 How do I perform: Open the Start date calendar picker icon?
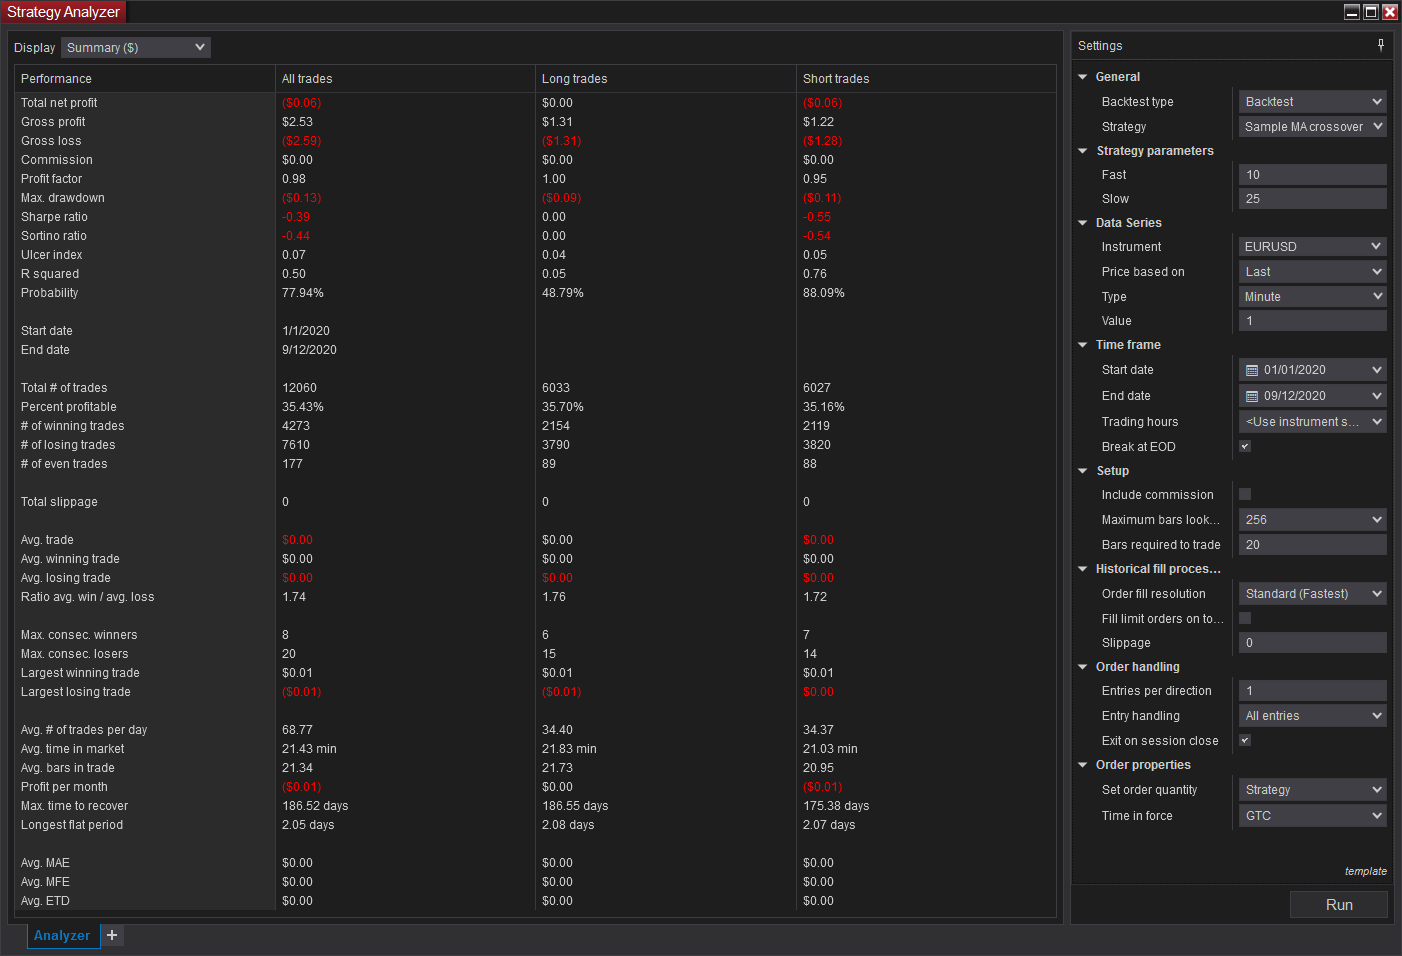point(1251,370)
